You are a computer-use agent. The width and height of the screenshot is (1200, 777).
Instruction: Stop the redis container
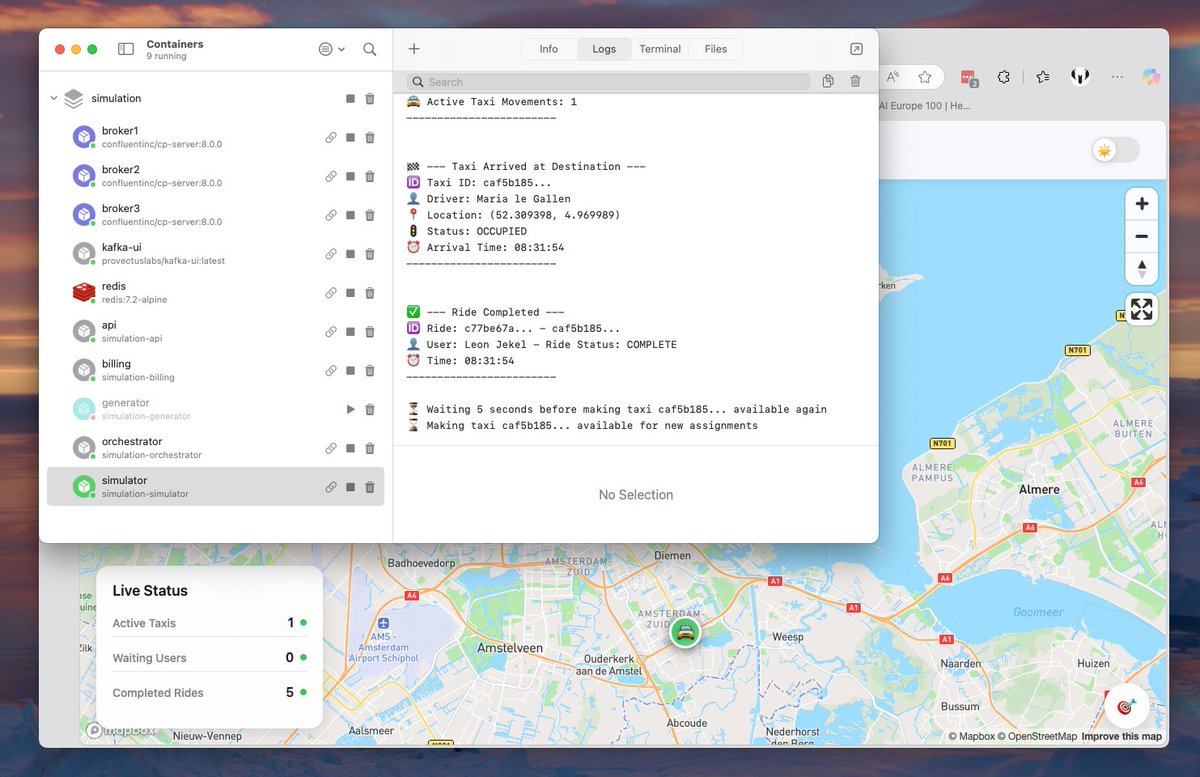[350, 293]
